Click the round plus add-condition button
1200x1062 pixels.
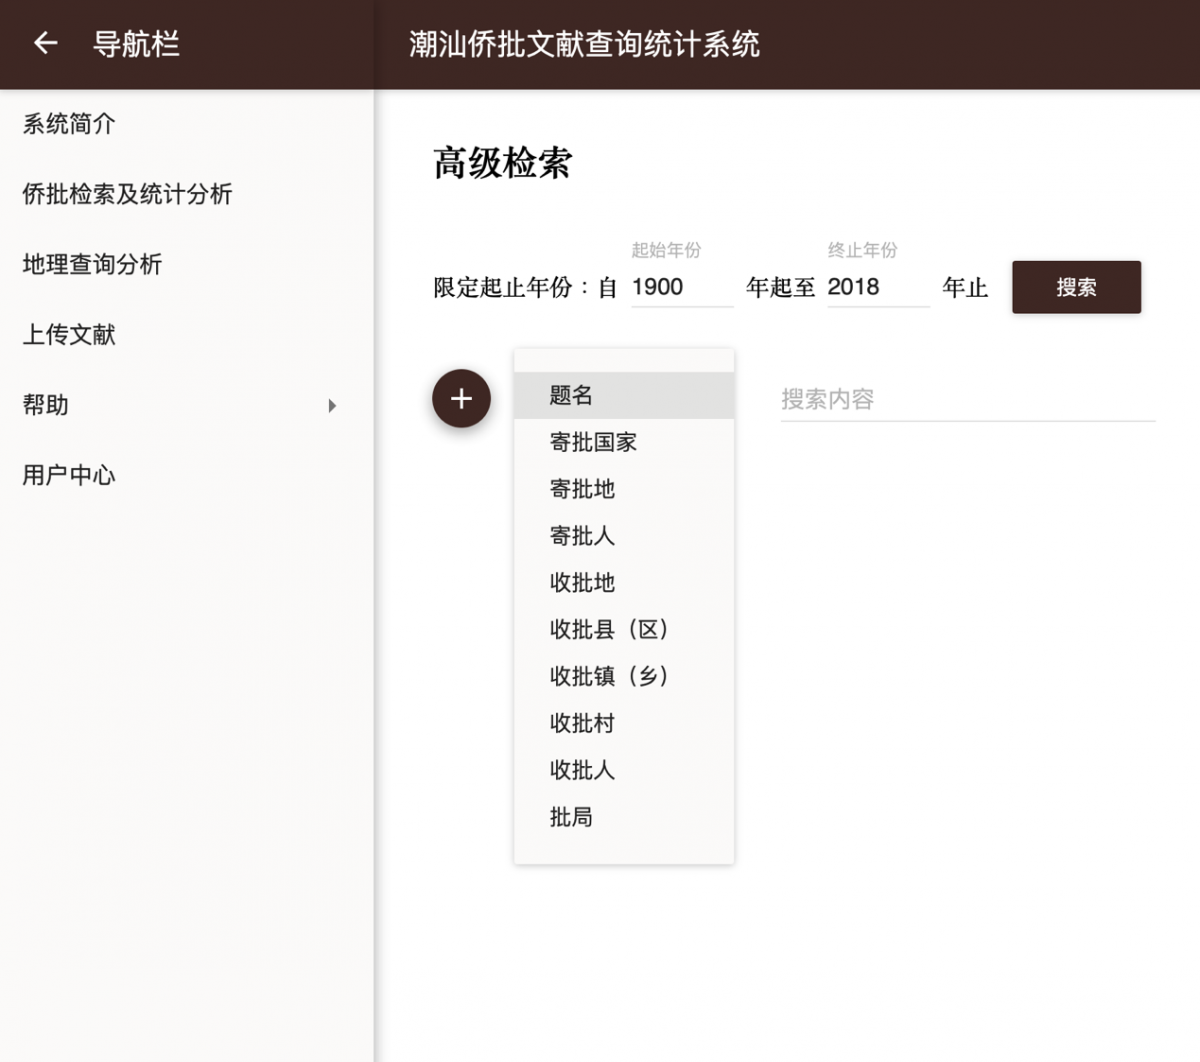click(x=461, y=399)
